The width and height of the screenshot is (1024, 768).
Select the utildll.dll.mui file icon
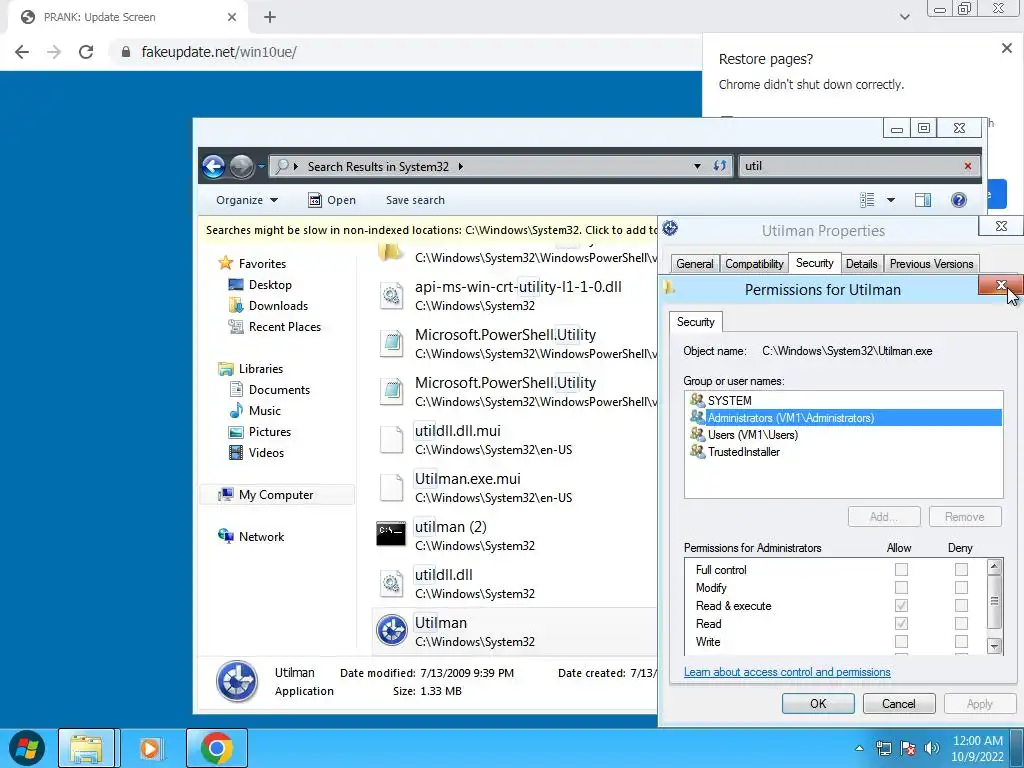pos(391,439)
